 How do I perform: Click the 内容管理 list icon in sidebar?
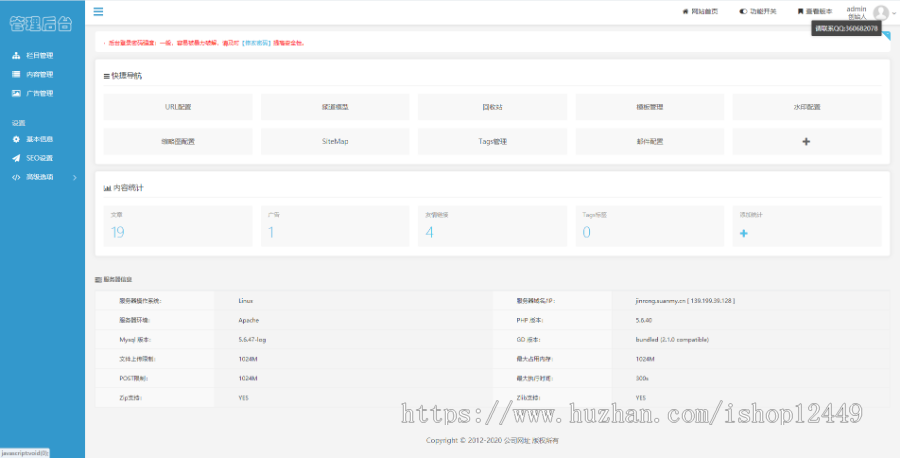(16, 74)
